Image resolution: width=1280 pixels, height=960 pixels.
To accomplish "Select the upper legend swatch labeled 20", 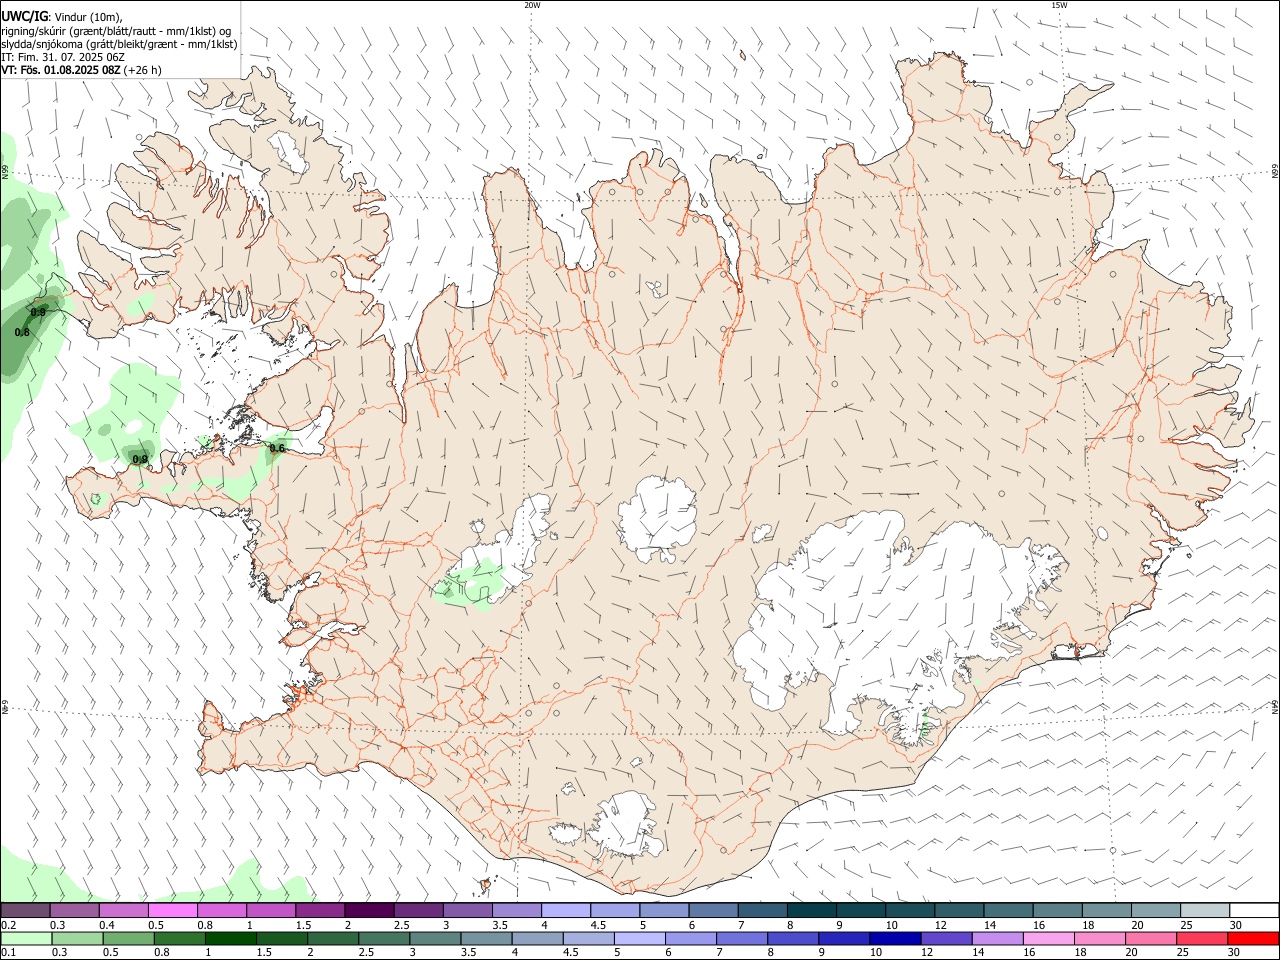I will click(x=1155, y=910).
